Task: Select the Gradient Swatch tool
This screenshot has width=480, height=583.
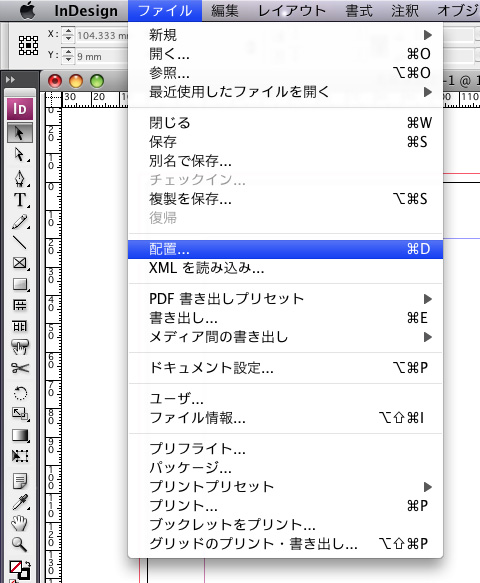Action: [20, 435]
